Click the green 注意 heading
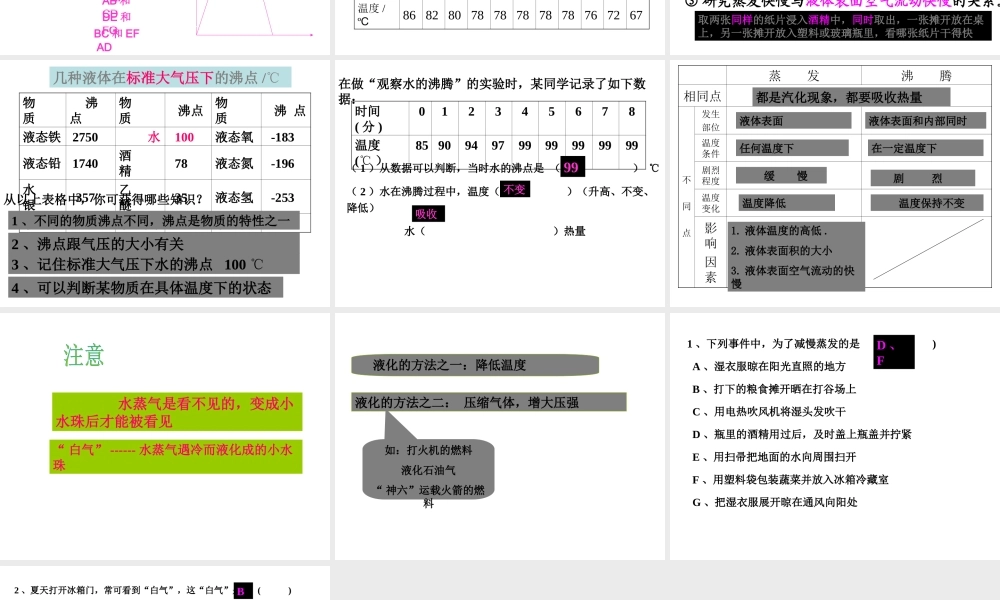This screenshot has height=600, width=1000. pyautogui.click(x=84, y=355)
